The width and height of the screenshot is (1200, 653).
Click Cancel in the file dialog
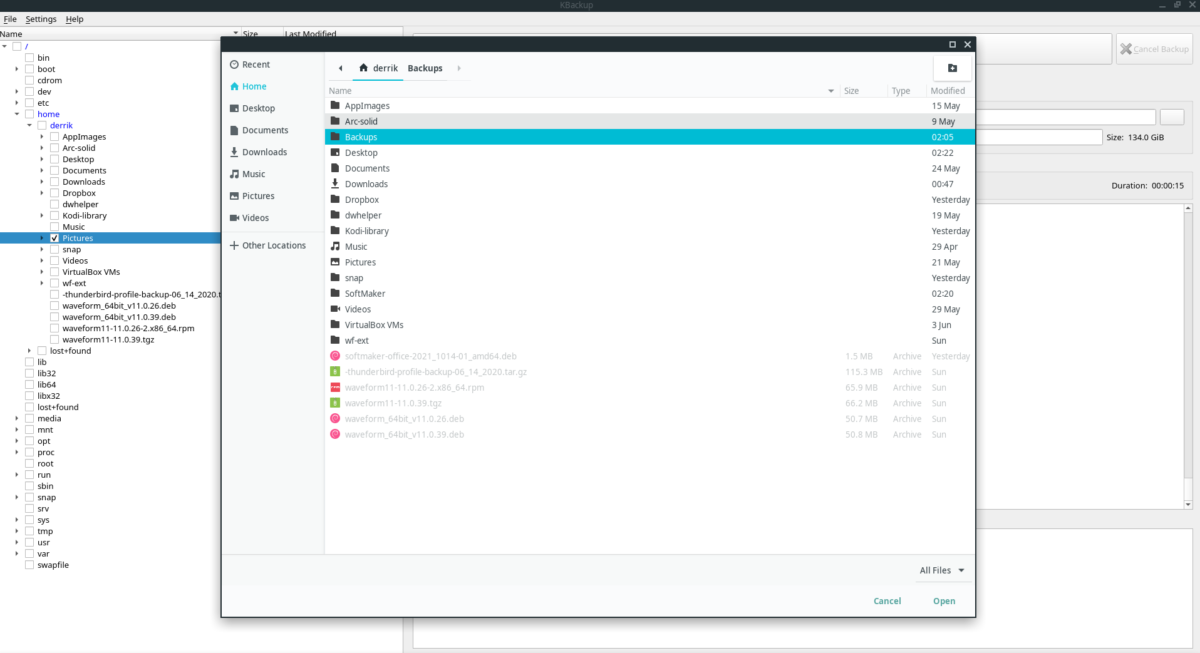[x=887, y=601]
